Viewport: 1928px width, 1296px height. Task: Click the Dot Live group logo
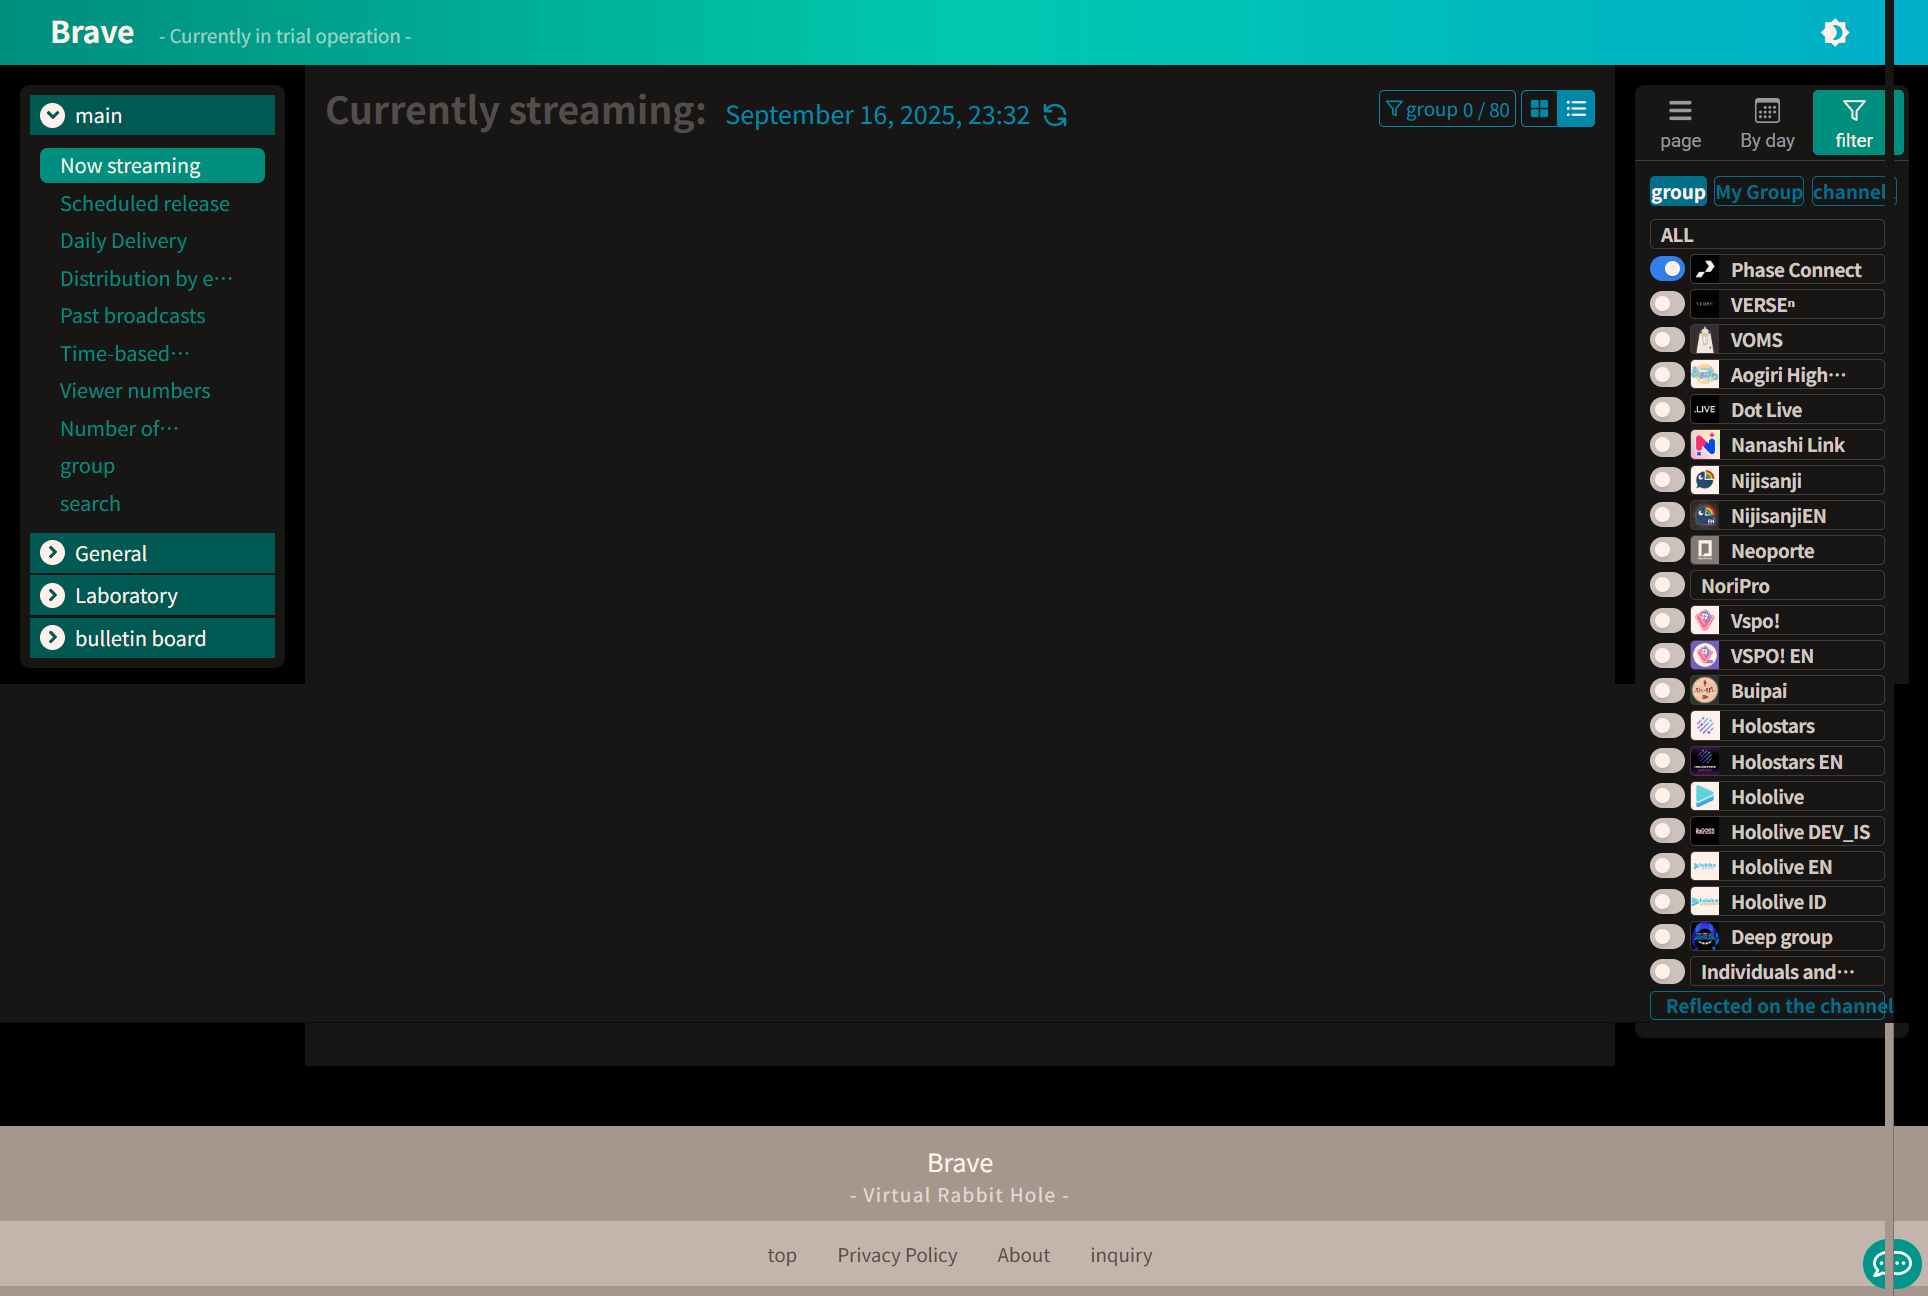click(1705, 410)
